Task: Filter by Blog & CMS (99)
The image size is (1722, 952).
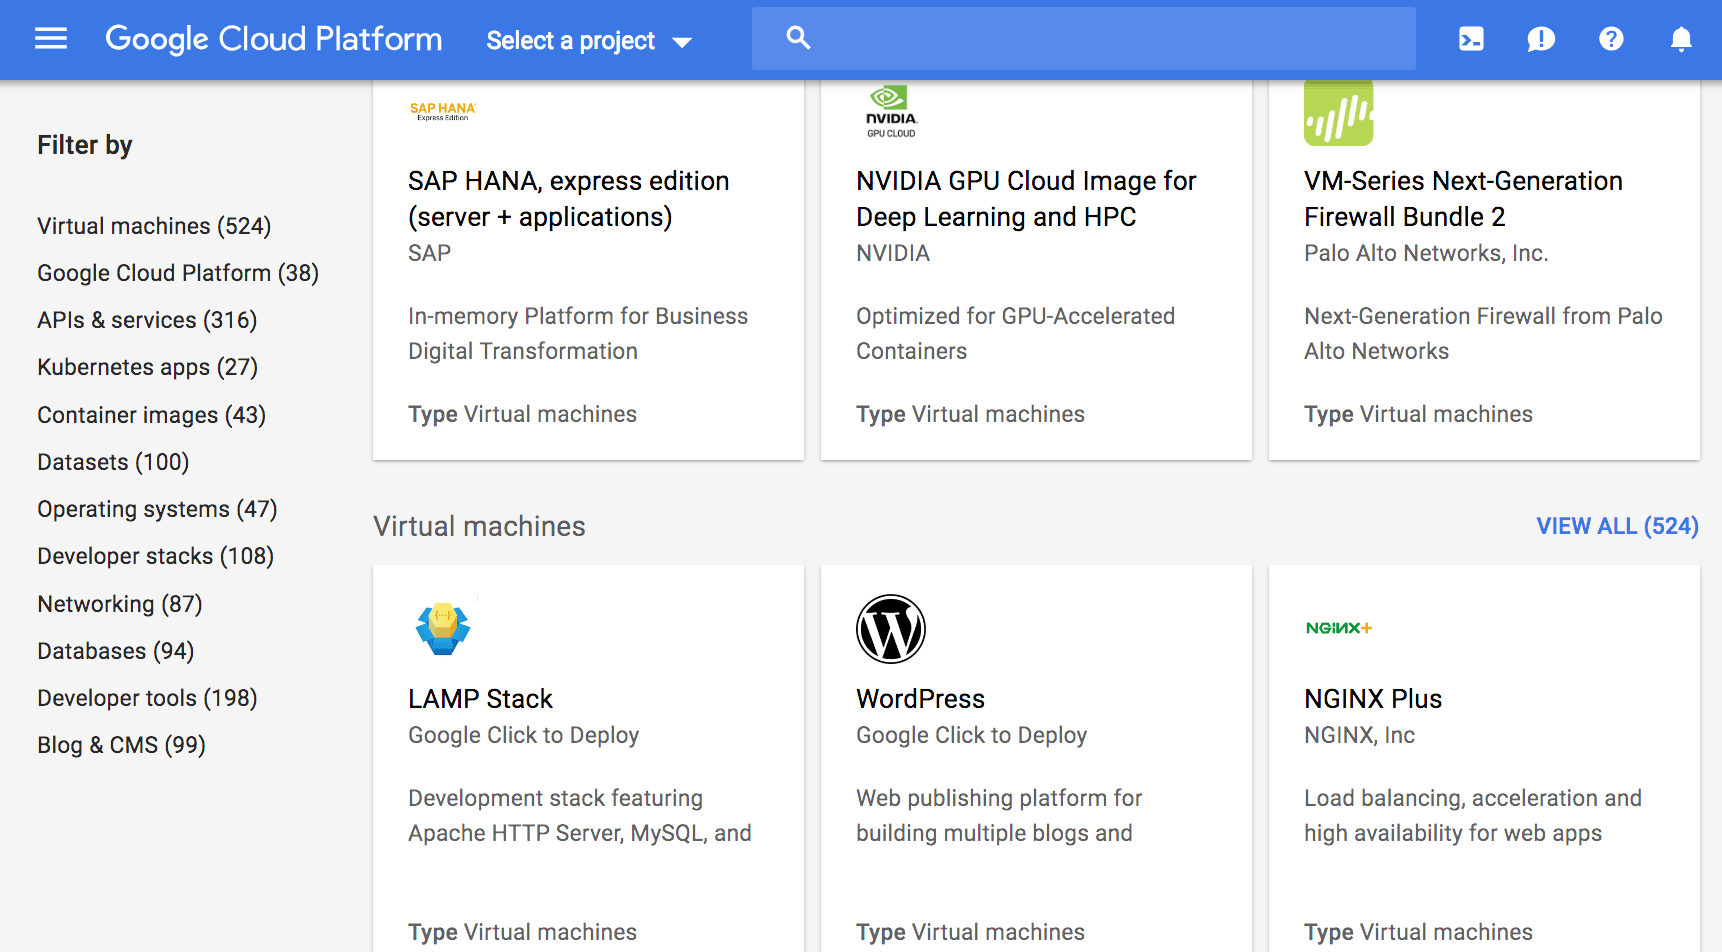Action: 122,745
